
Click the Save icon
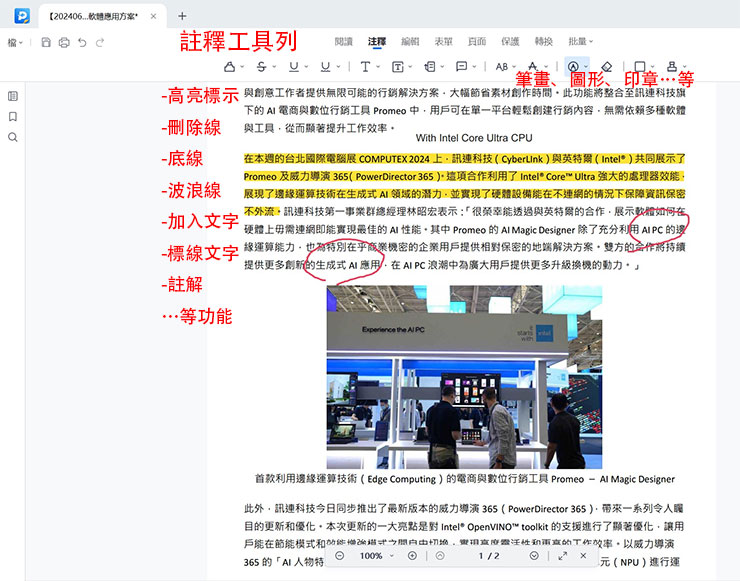click(x=46, y=42)
